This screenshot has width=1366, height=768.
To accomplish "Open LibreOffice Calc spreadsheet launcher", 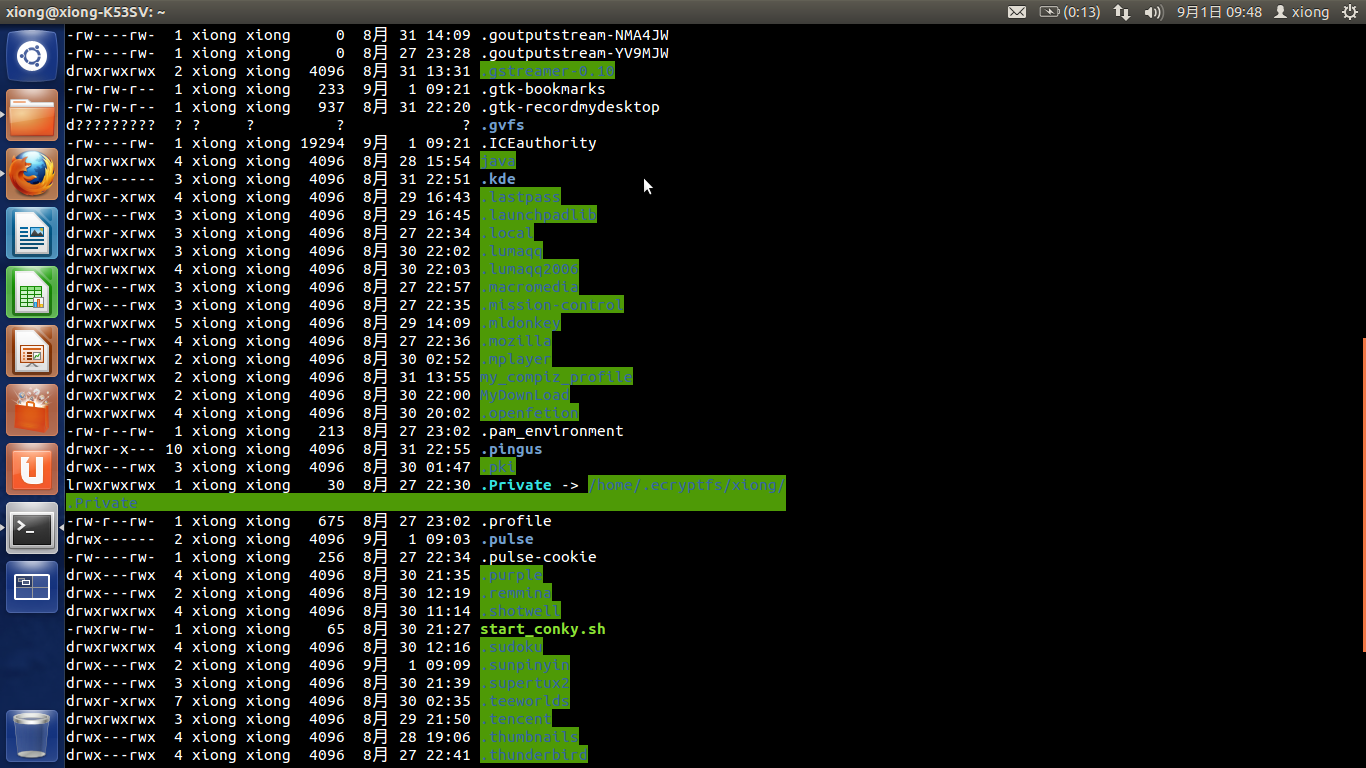I will (32, 292).
